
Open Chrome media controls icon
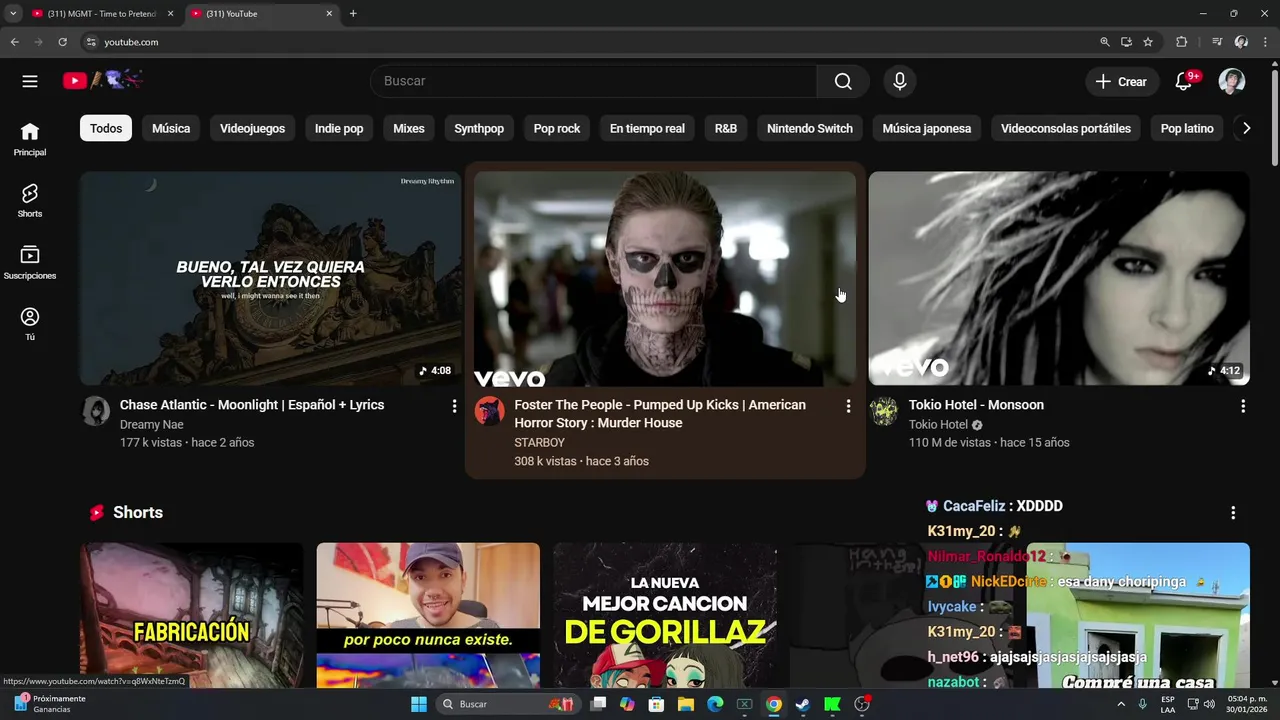(1217, 42)
